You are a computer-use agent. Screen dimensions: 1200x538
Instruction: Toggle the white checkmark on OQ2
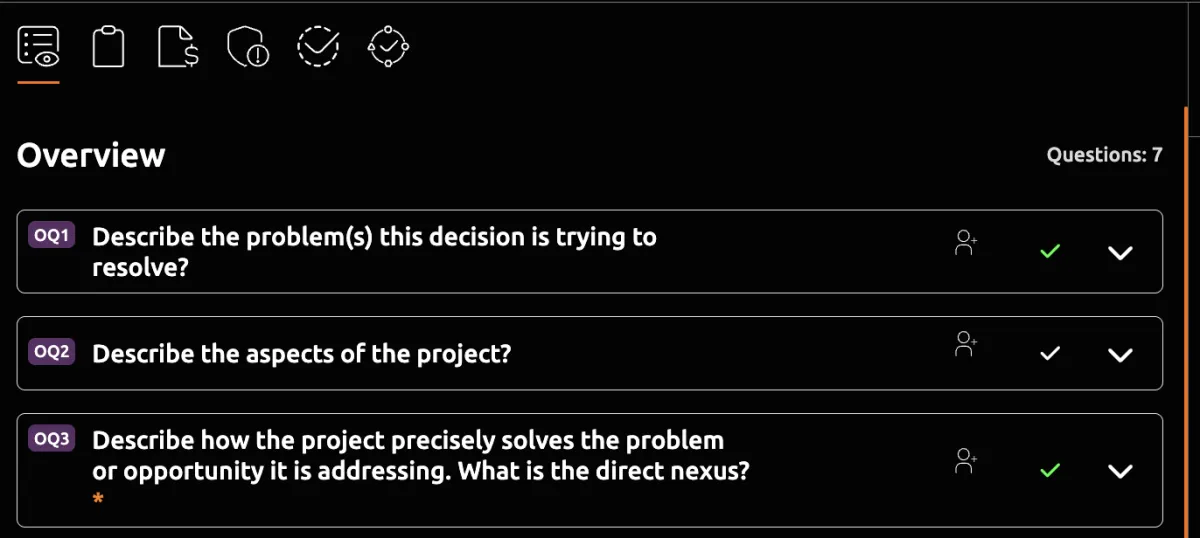tap(1049, 354)
